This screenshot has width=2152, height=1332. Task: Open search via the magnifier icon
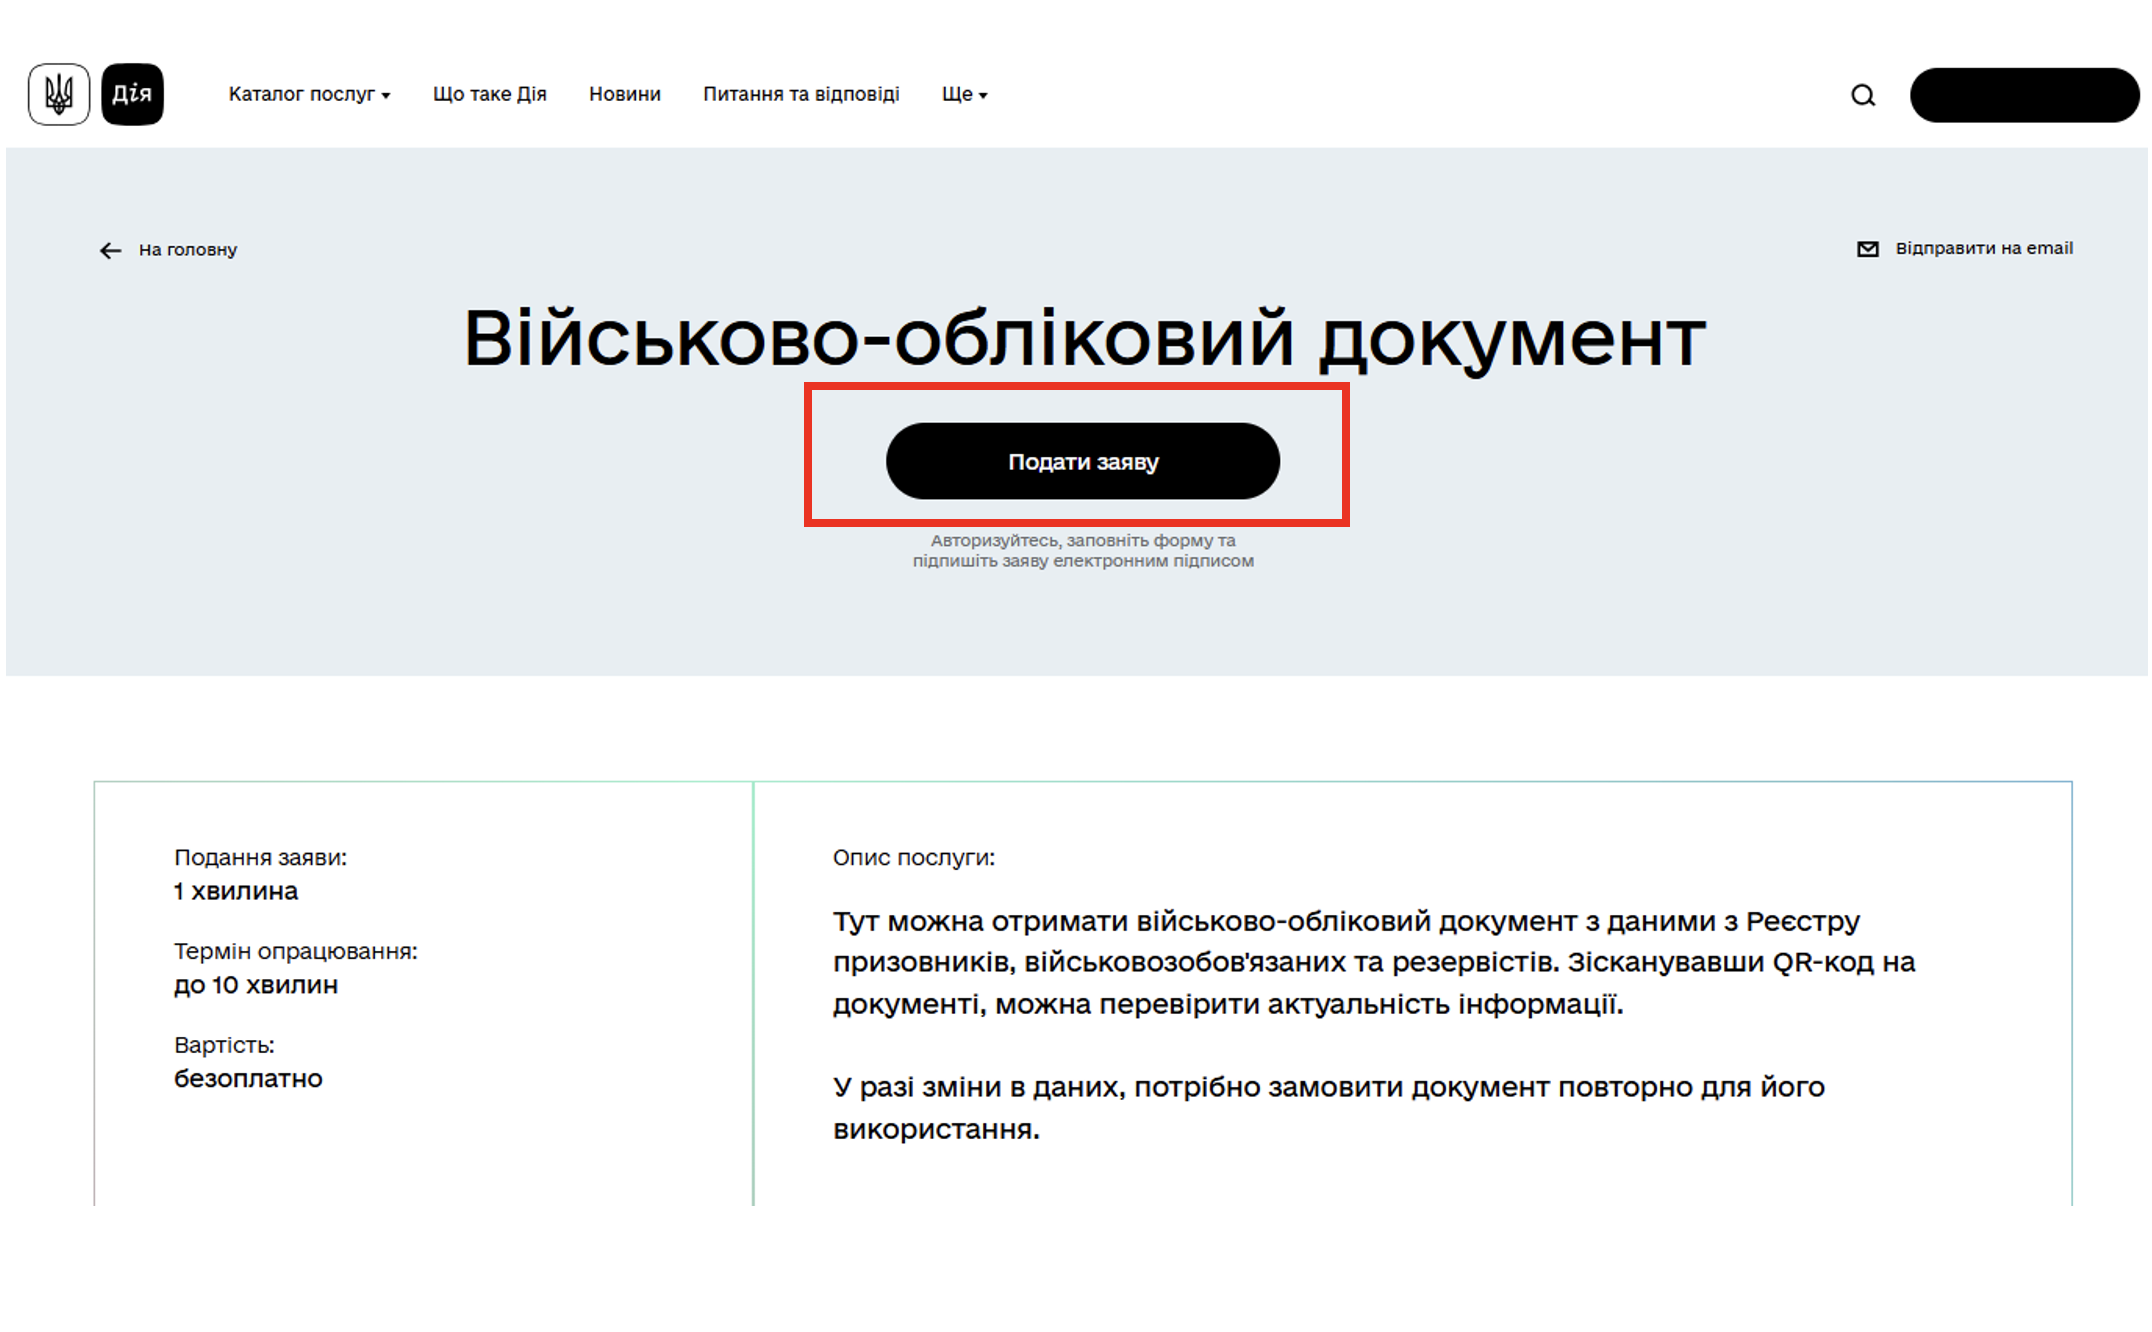pos(1862,95)
